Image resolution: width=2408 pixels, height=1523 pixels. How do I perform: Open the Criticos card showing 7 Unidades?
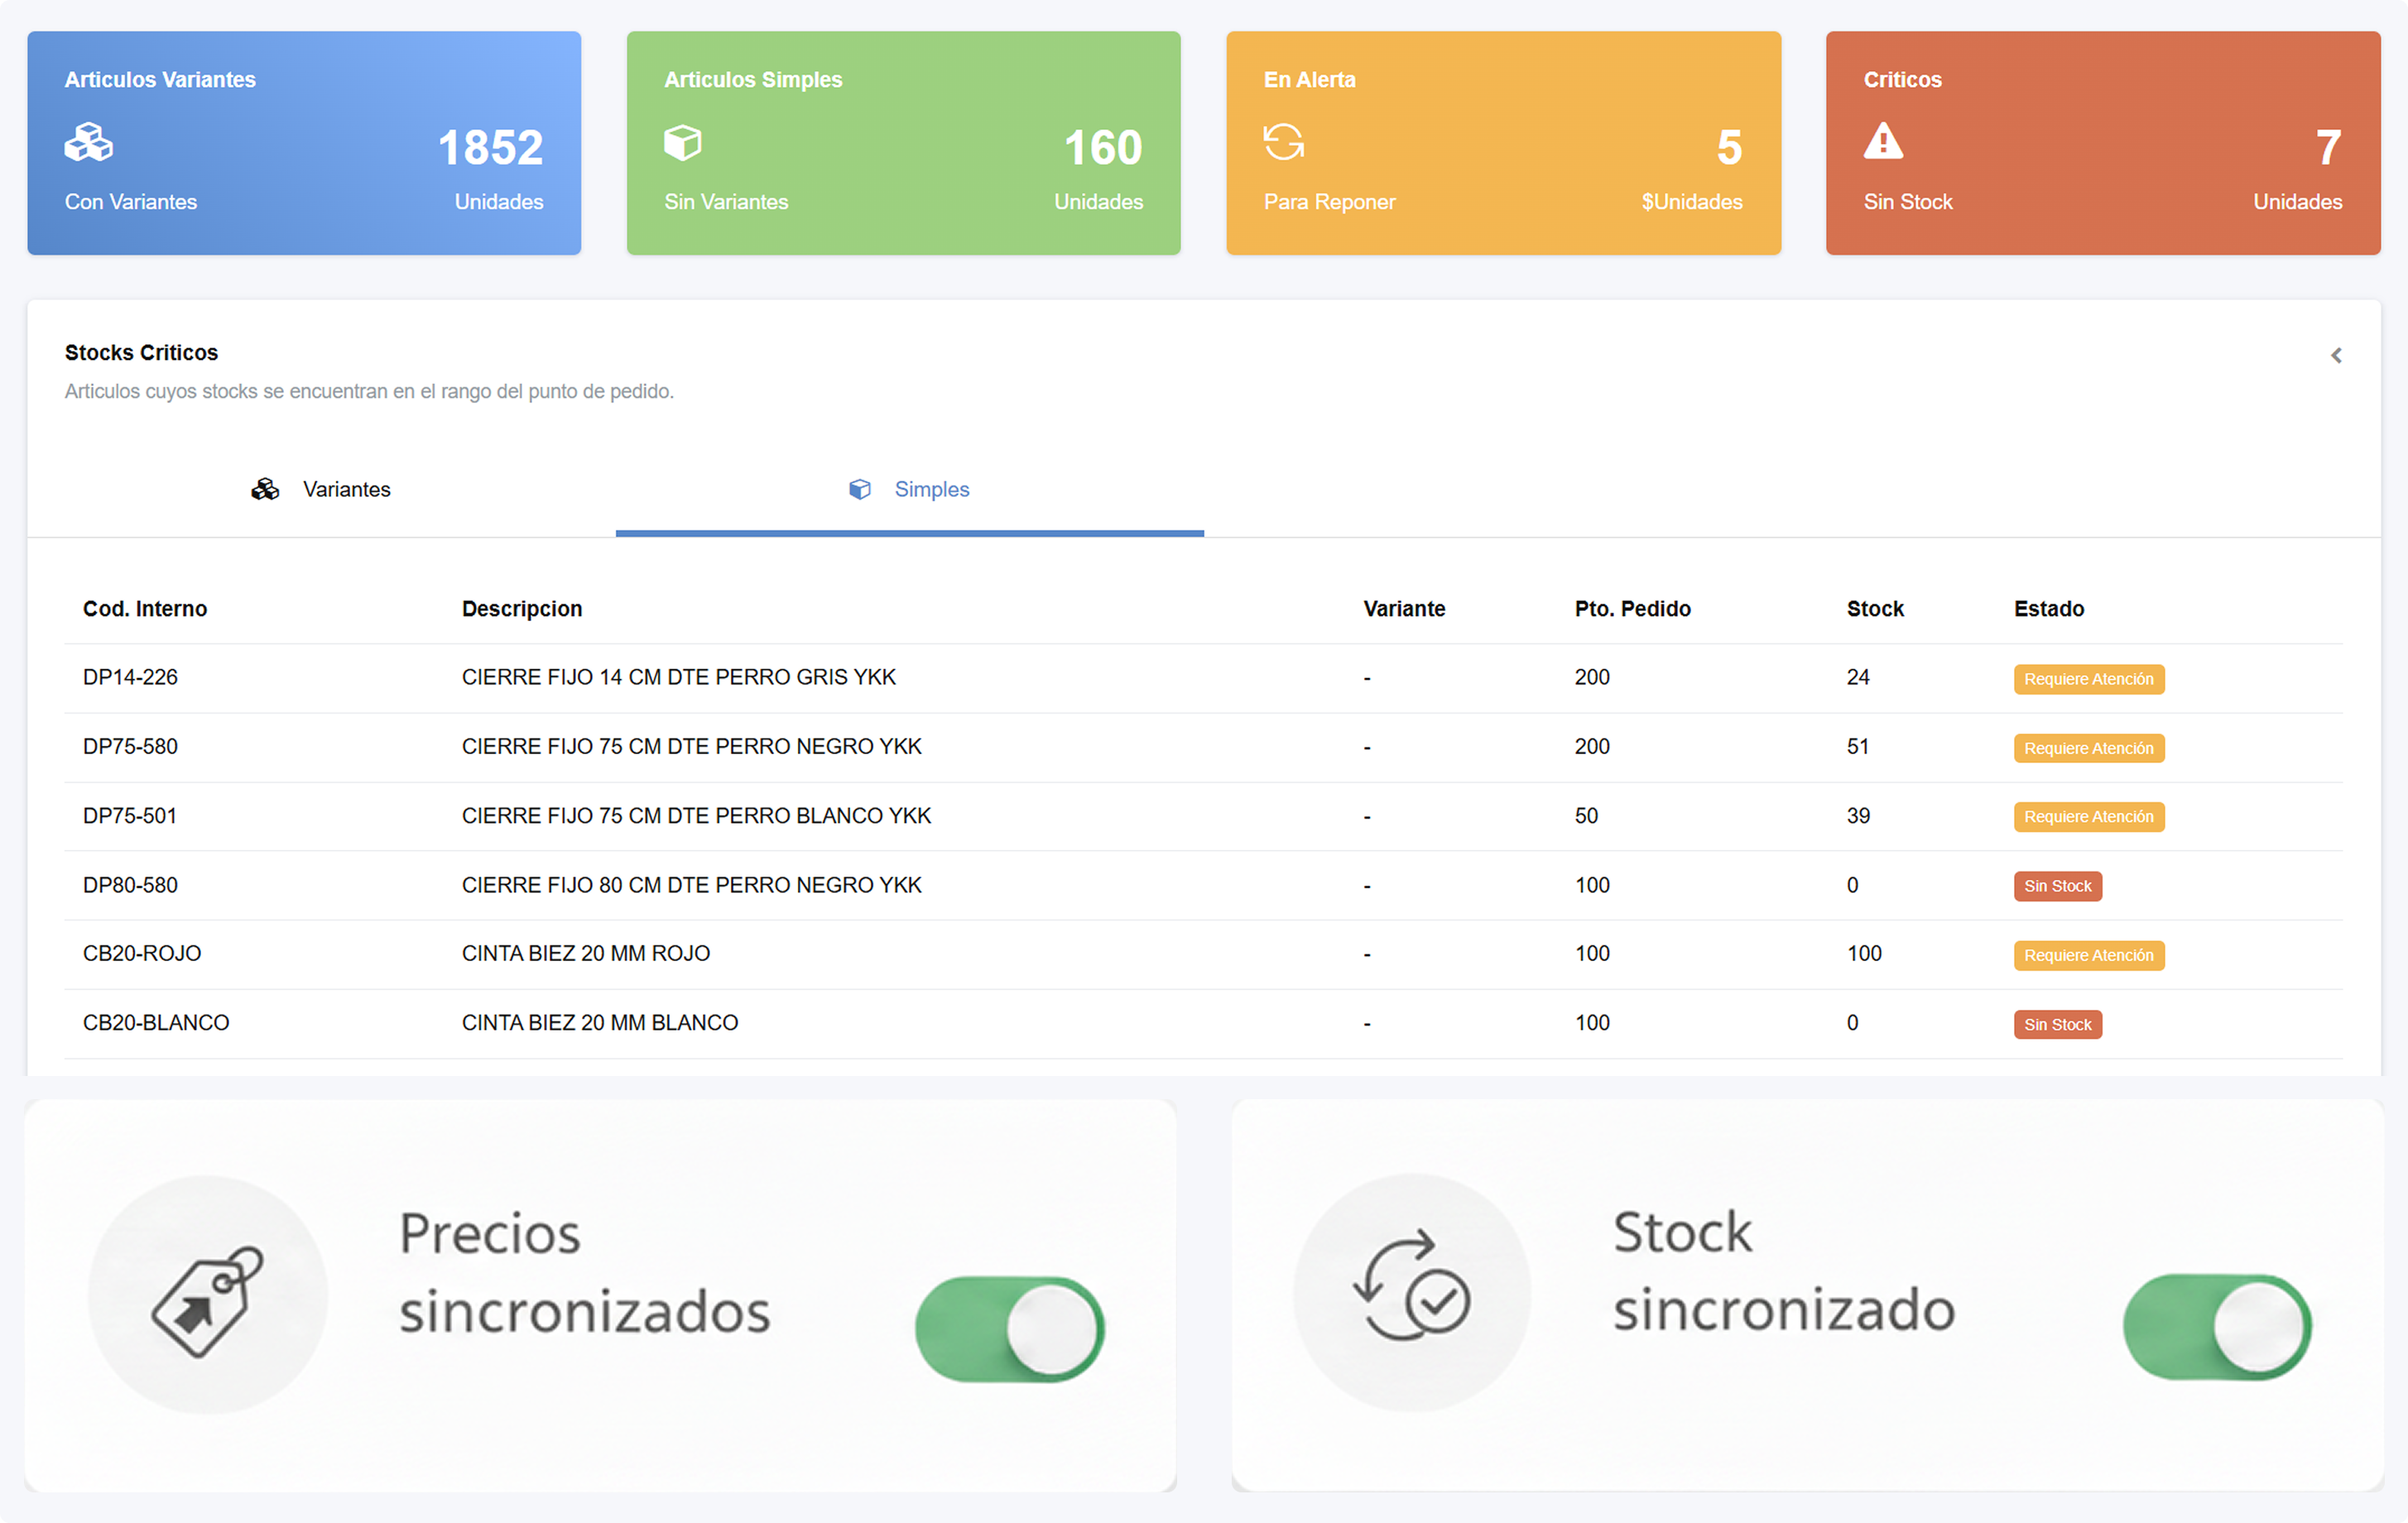(x=2103, y=143)
